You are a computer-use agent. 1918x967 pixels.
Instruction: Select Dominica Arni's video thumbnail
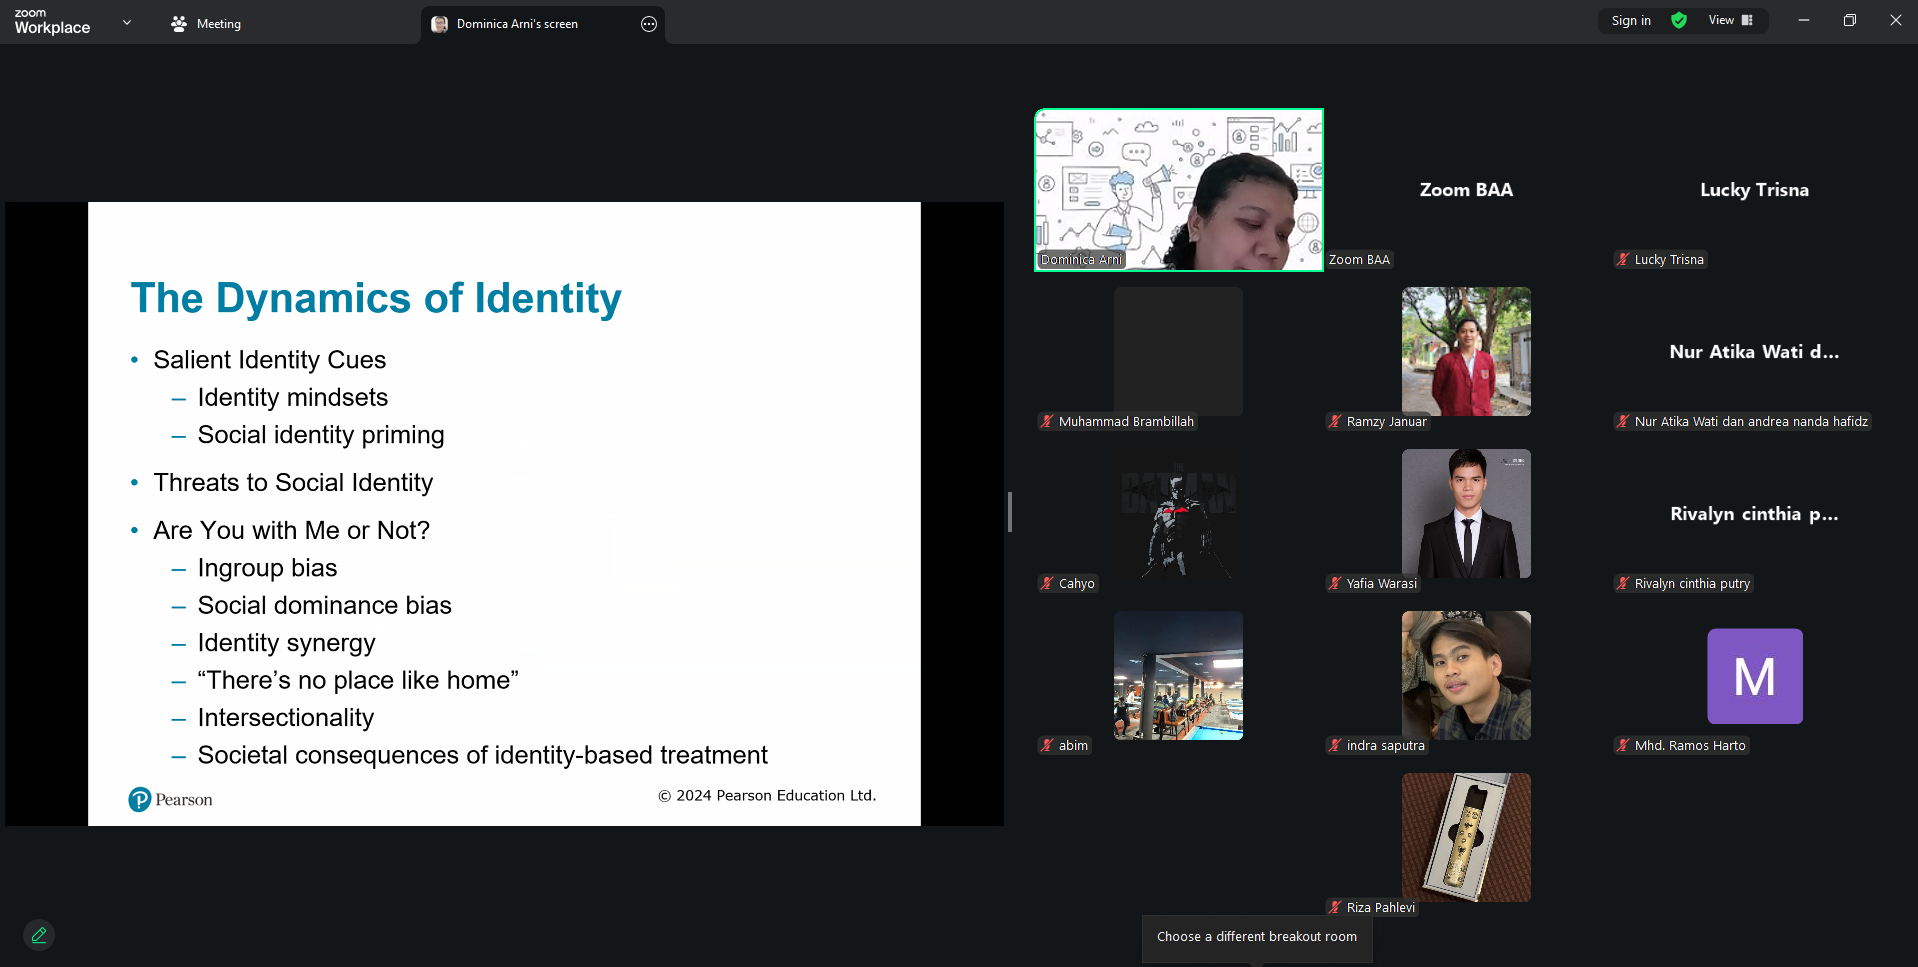click(x=1179, y=190)
